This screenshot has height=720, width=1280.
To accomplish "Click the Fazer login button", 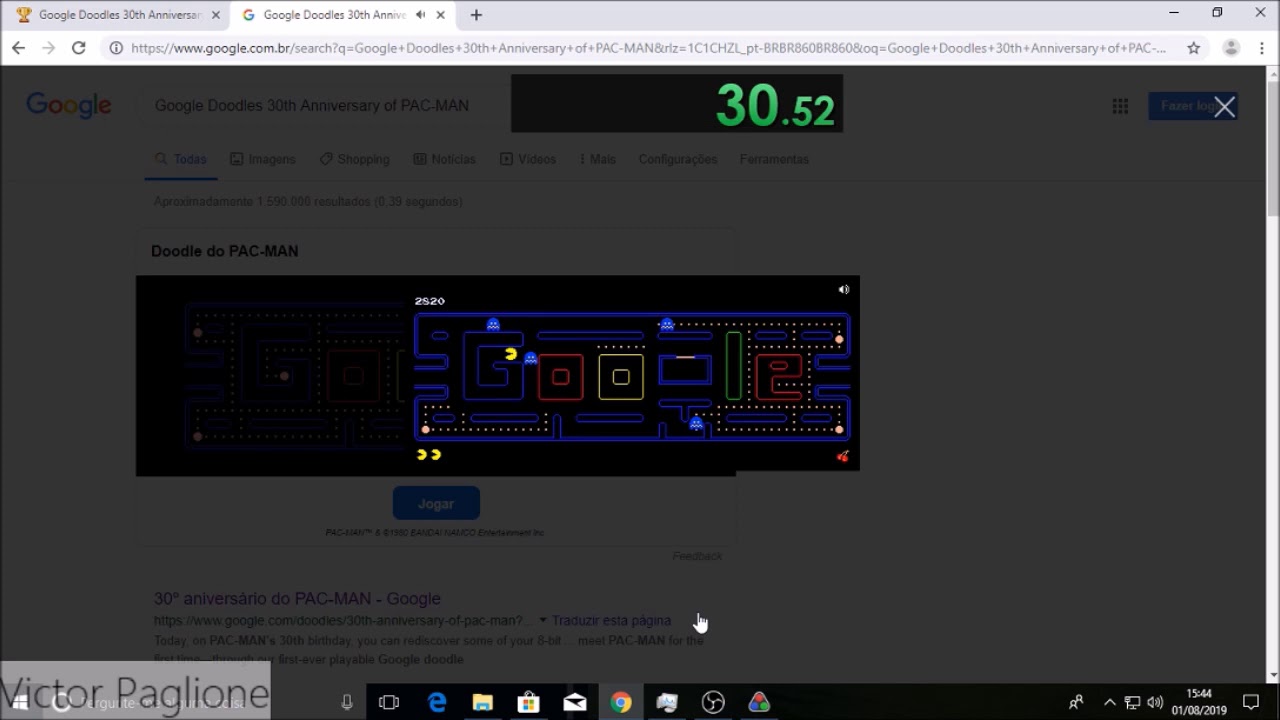I will pos(1190,106).
